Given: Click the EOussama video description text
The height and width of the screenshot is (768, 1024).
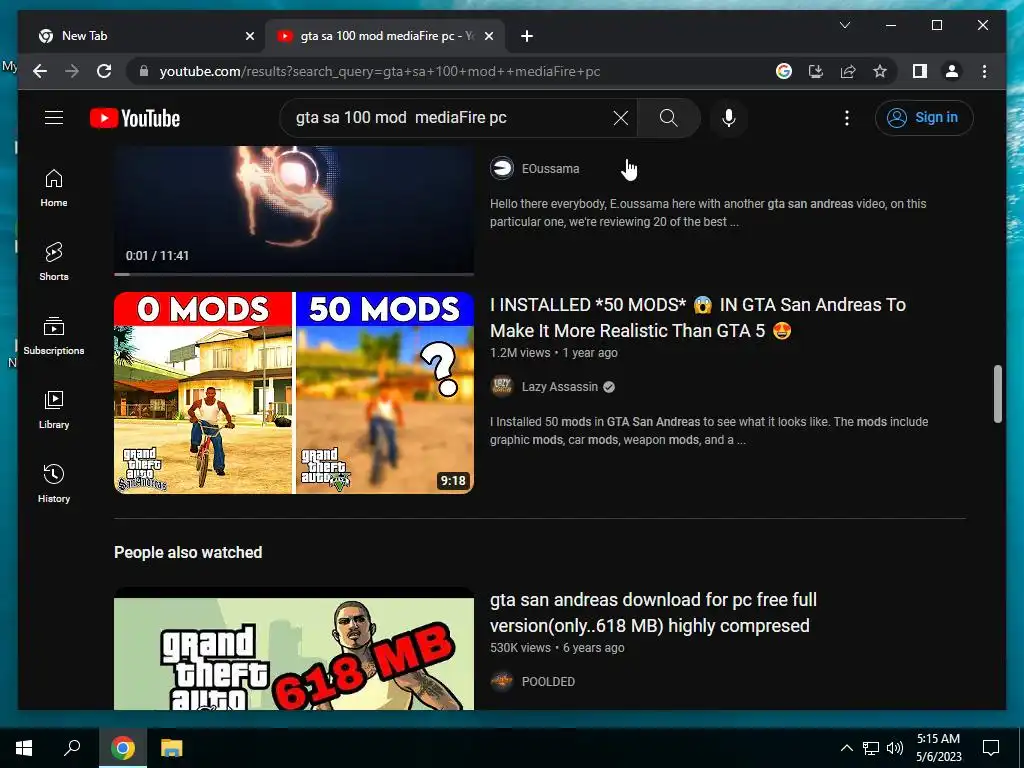Looking at the screenshot, I should 708,213.
